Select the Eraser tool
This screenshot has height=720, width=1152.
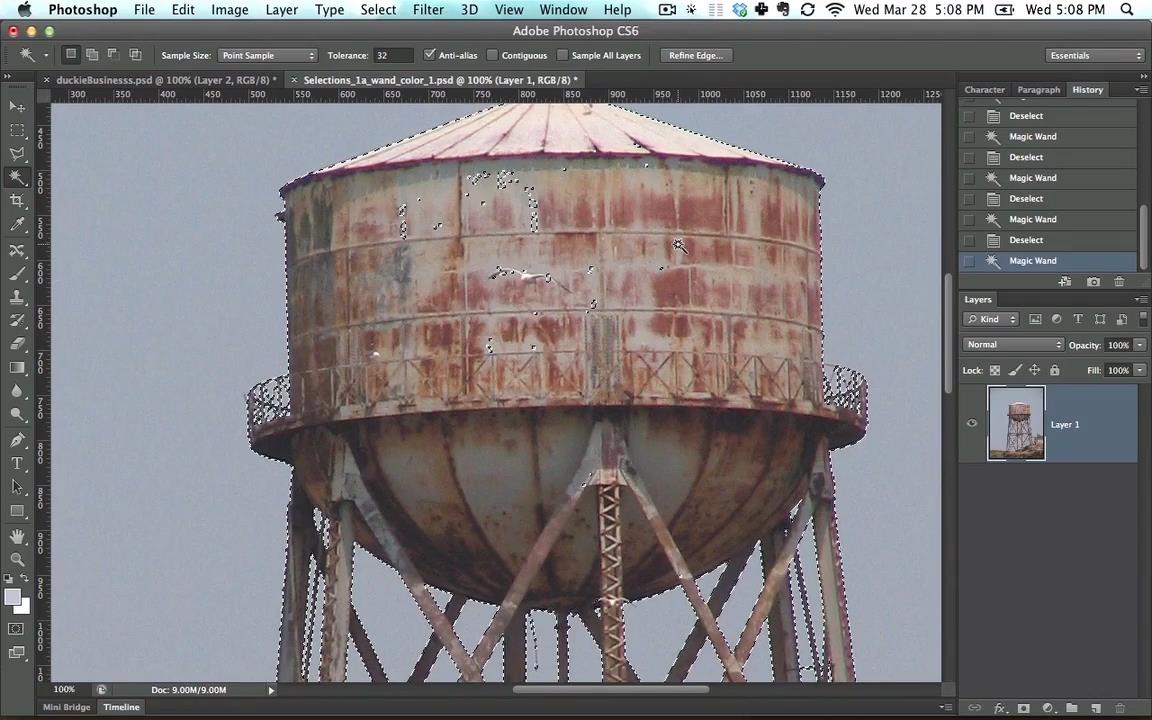(x=17, y=344)
